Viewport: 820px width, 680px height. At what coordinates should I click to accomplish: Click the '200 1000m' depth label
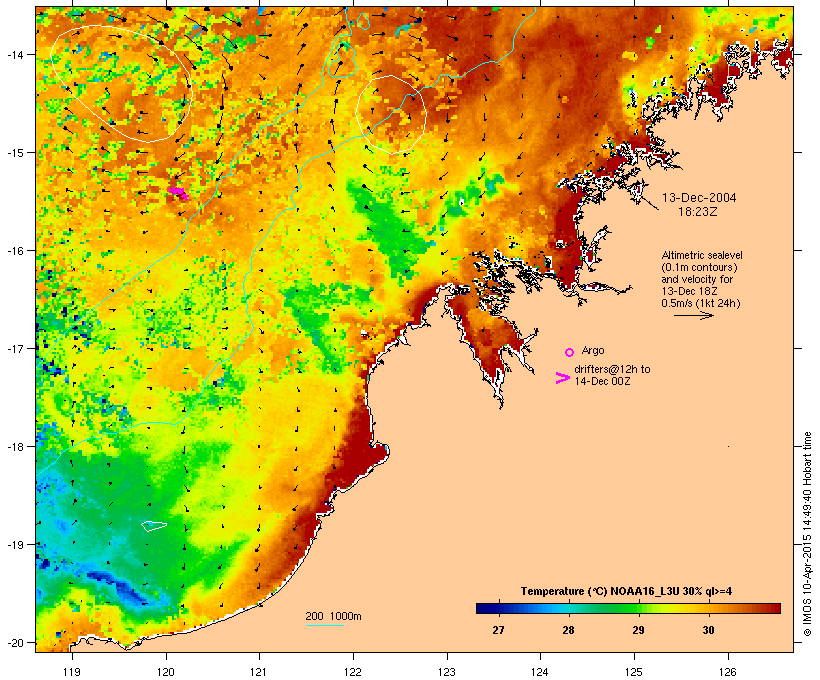333,616
